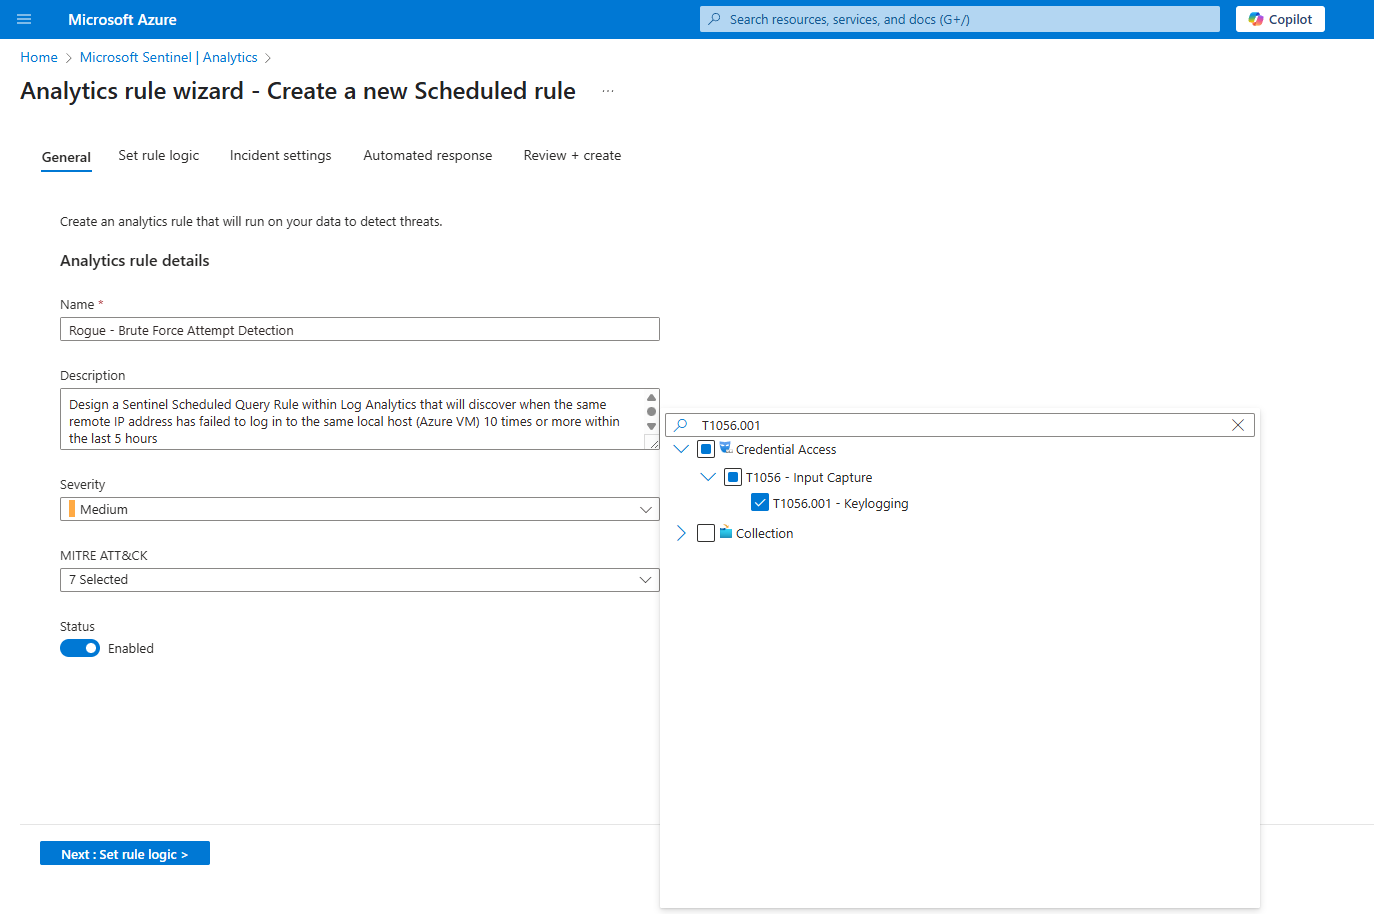Viewport: 1374px width, 914px height.
Task: Open the Incident settings tab
Action: [x=280, y=155]
